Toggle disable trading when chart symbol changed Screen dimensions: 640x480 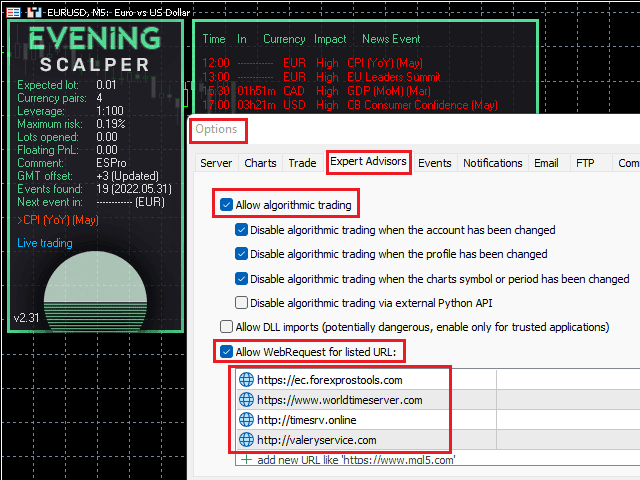pos(241,279)
